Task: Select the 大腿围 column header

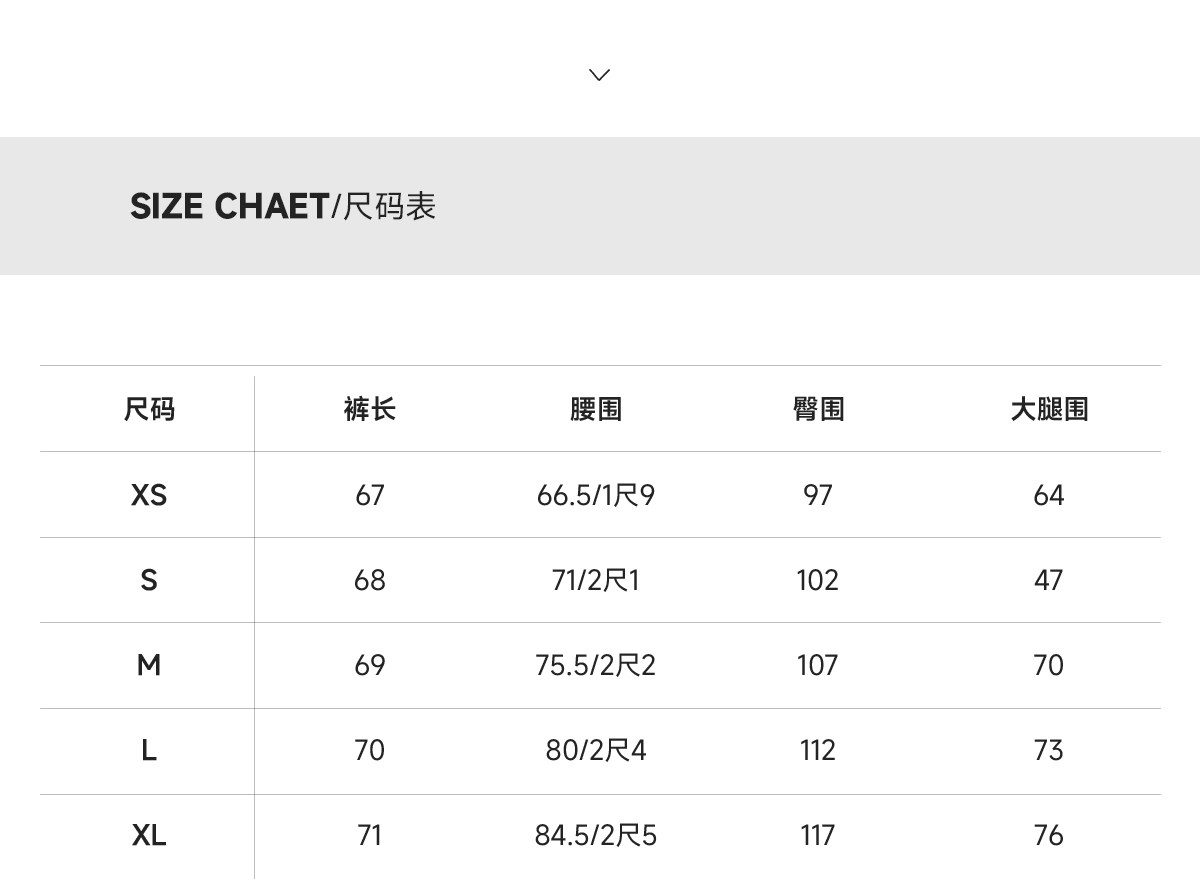Action: (x=1048, y=409)
